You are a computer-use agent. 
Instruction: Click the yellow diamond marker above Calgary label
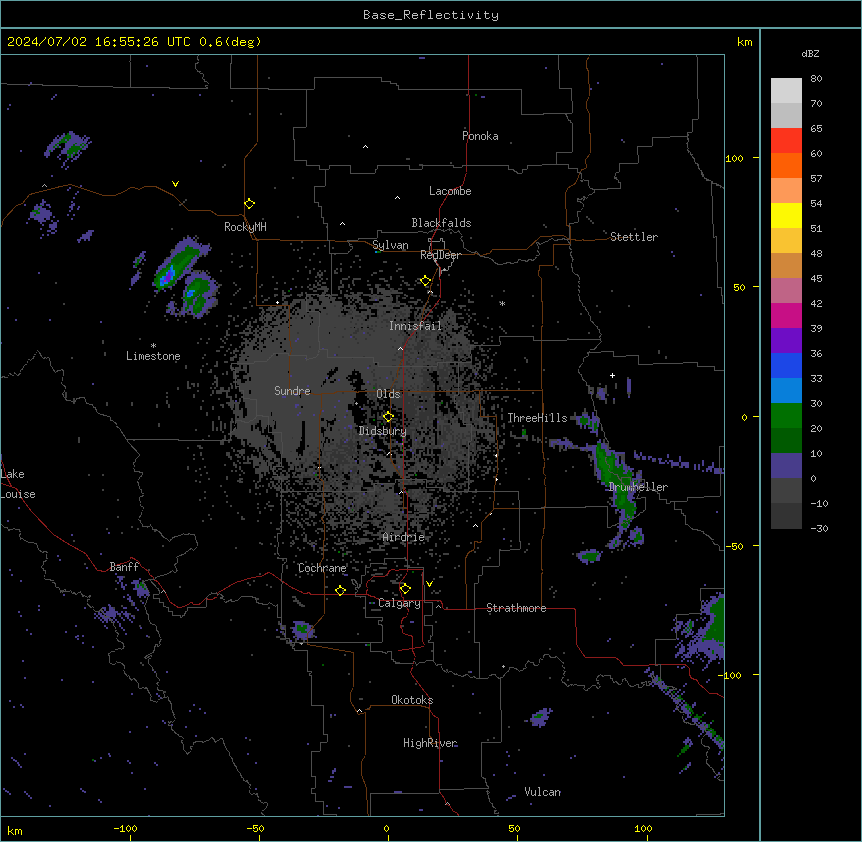point(405,589)
